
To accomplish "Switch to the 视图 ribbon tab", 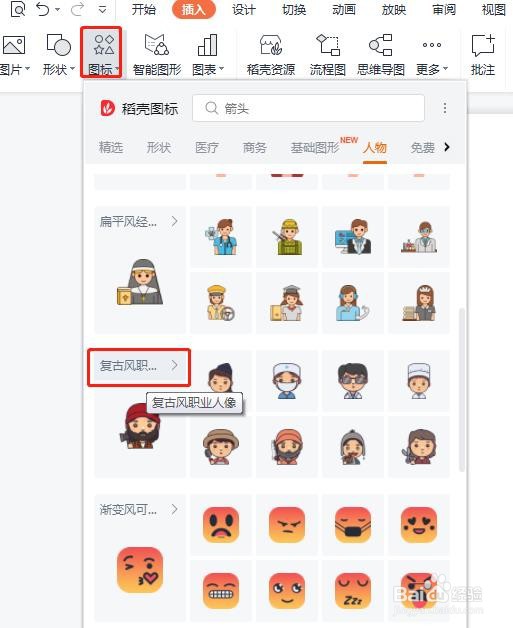I will [x=494, y=9].
